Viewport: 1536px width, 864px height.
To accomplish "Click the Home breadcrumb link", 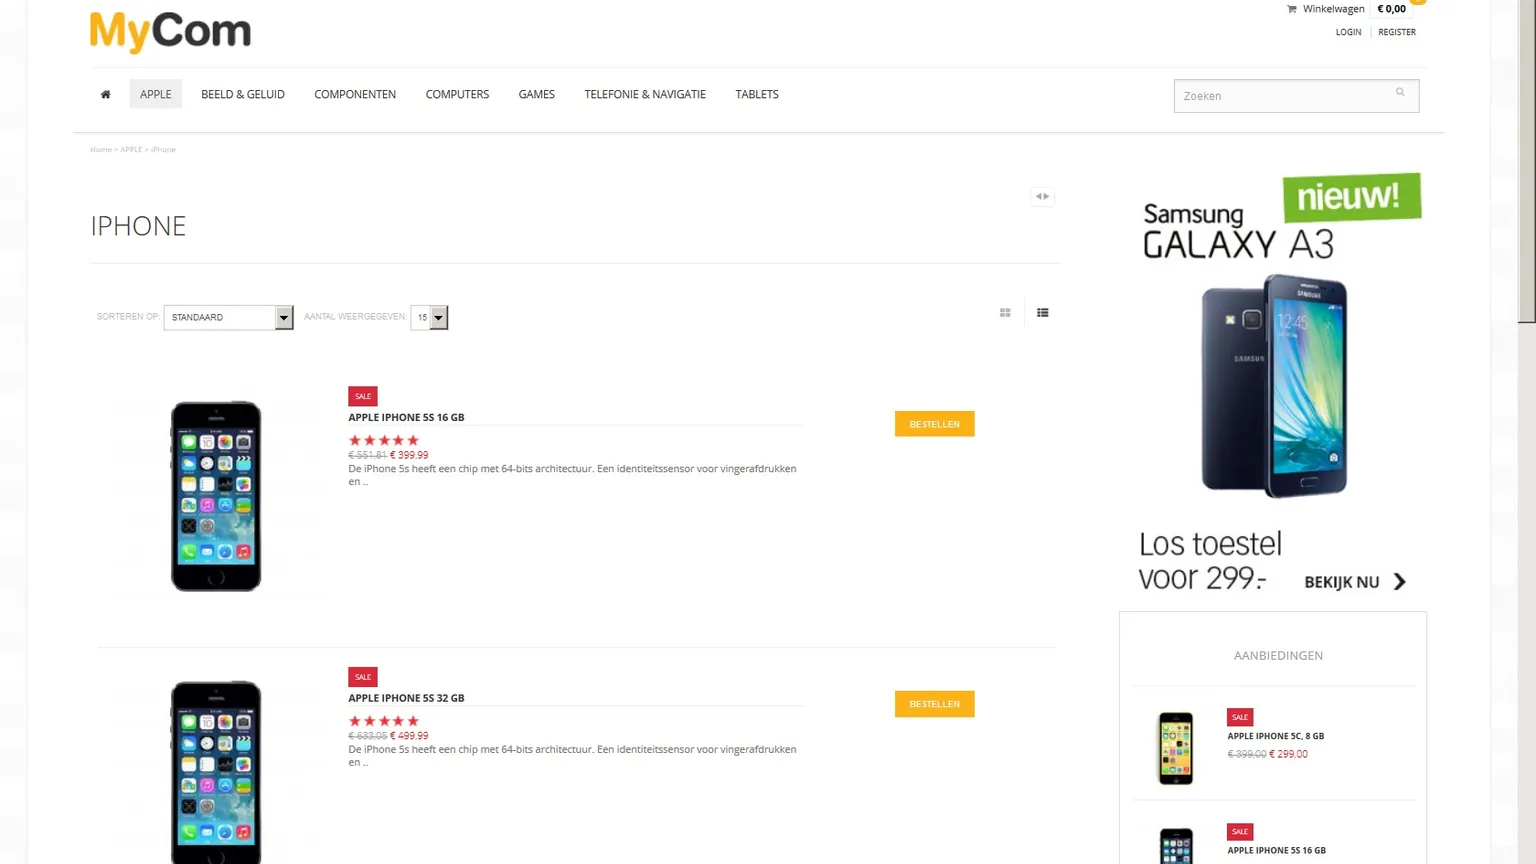I will [101, 150].
